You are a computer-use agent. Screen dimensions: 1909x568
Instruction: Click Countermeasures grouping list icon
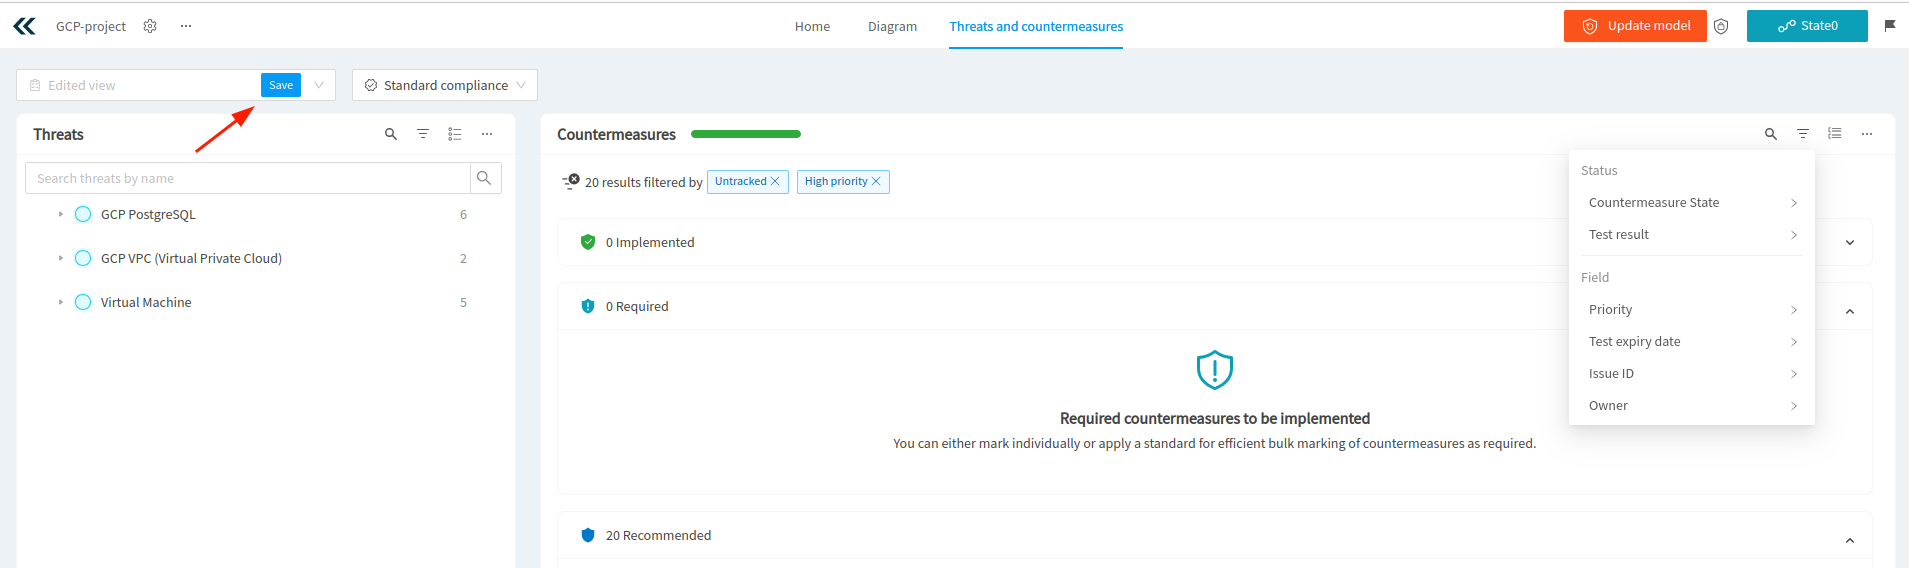1835,133
